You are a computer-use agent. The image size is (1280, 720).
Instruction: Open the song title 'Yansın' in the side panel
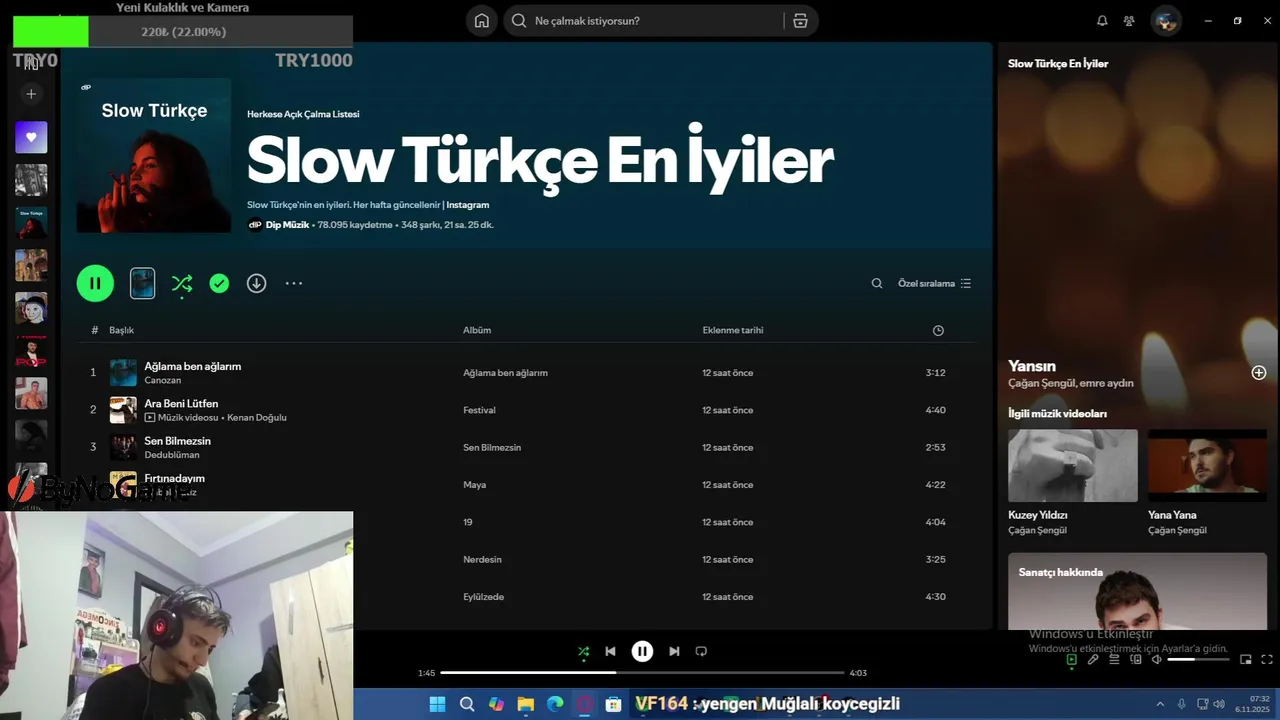[x=1032, y=366]
